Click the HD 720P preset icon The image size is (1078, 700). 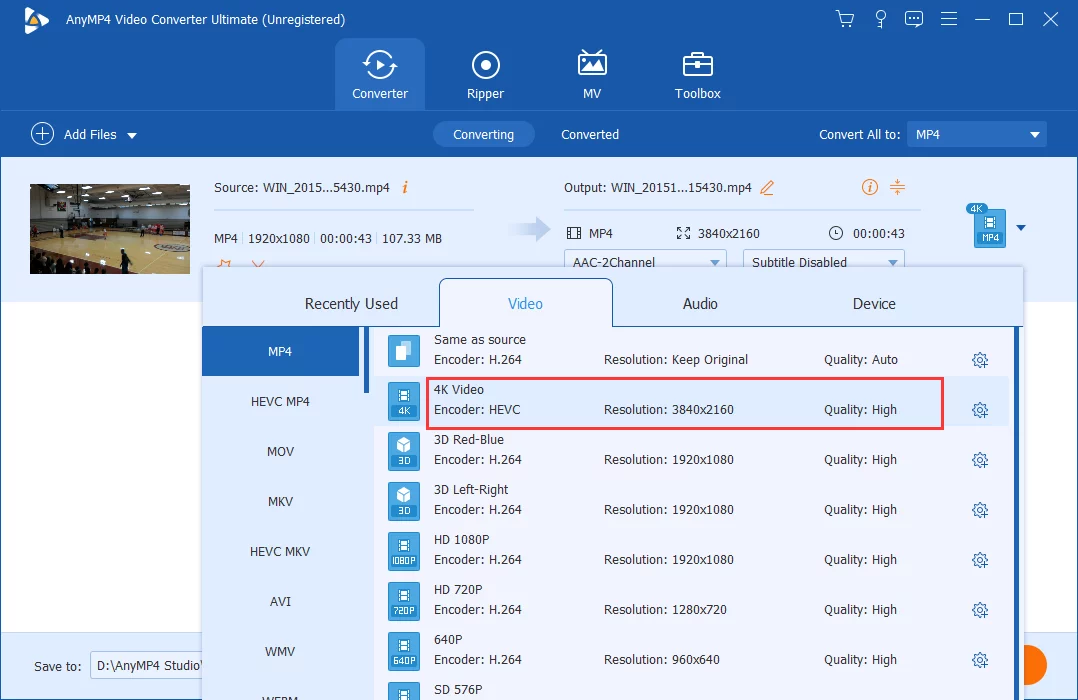tap(404, 601)
